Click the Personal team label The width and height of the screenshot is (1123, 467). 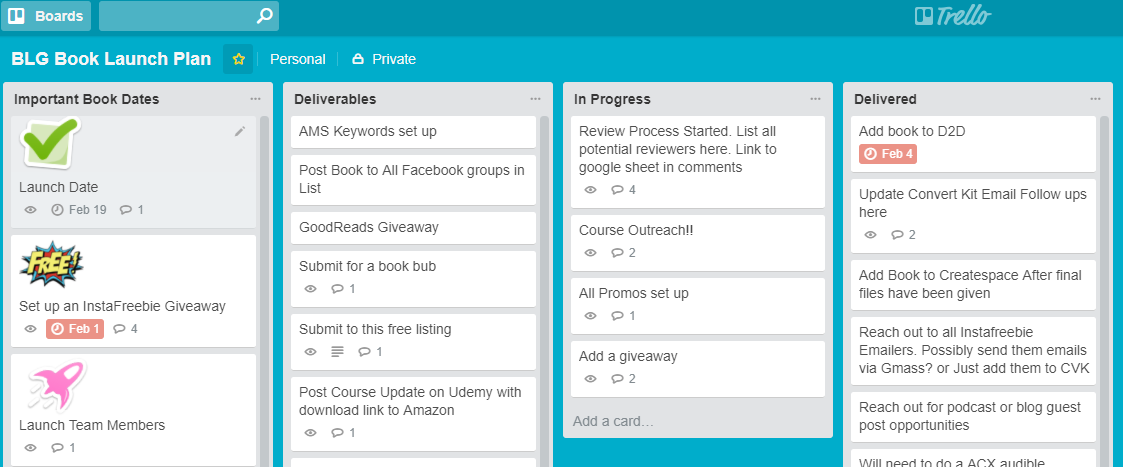pyautogui.click(x=297, y=59)
